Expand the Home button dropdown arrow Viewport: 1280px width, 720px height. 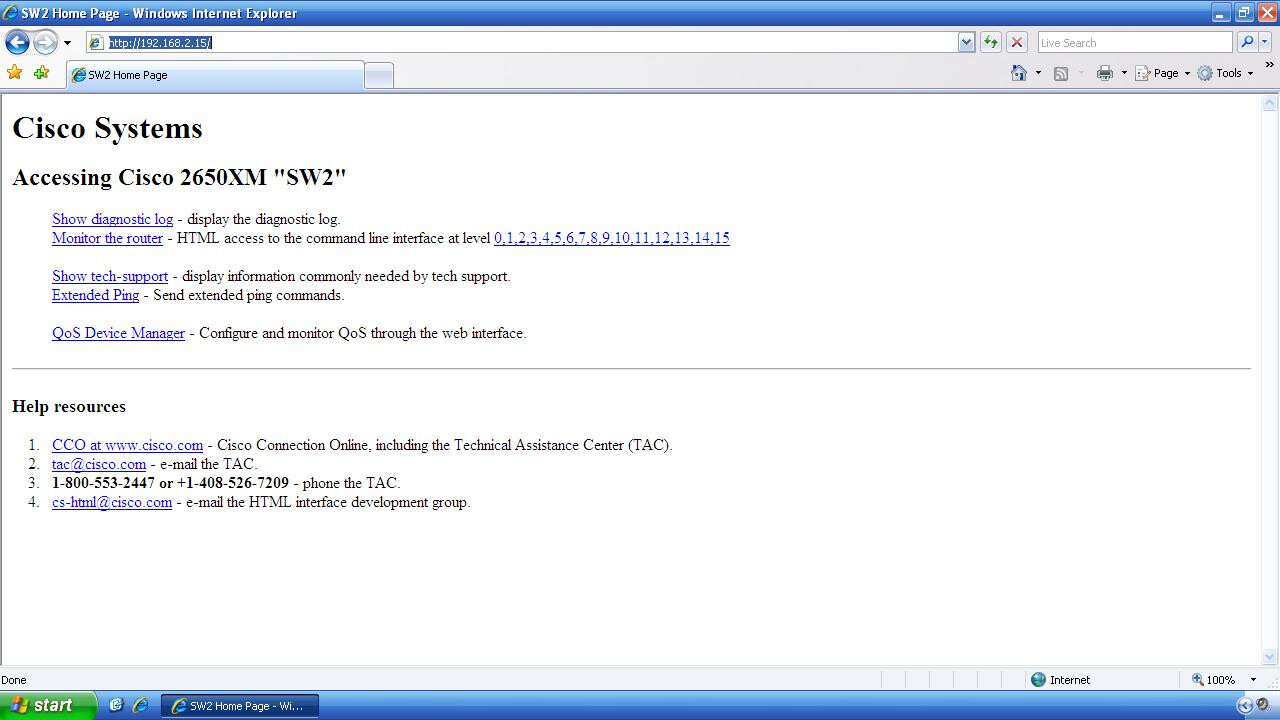click(x=1038, y=73)
